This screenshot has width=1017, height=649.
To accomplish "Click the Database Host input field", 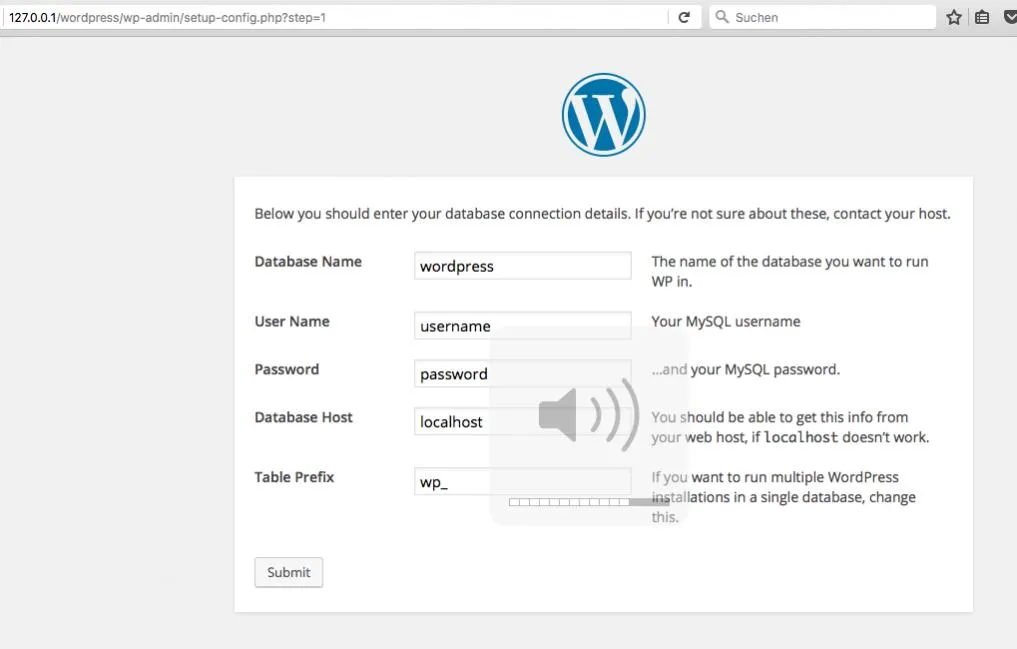I will pyautogui.click(x=523, y=421).
